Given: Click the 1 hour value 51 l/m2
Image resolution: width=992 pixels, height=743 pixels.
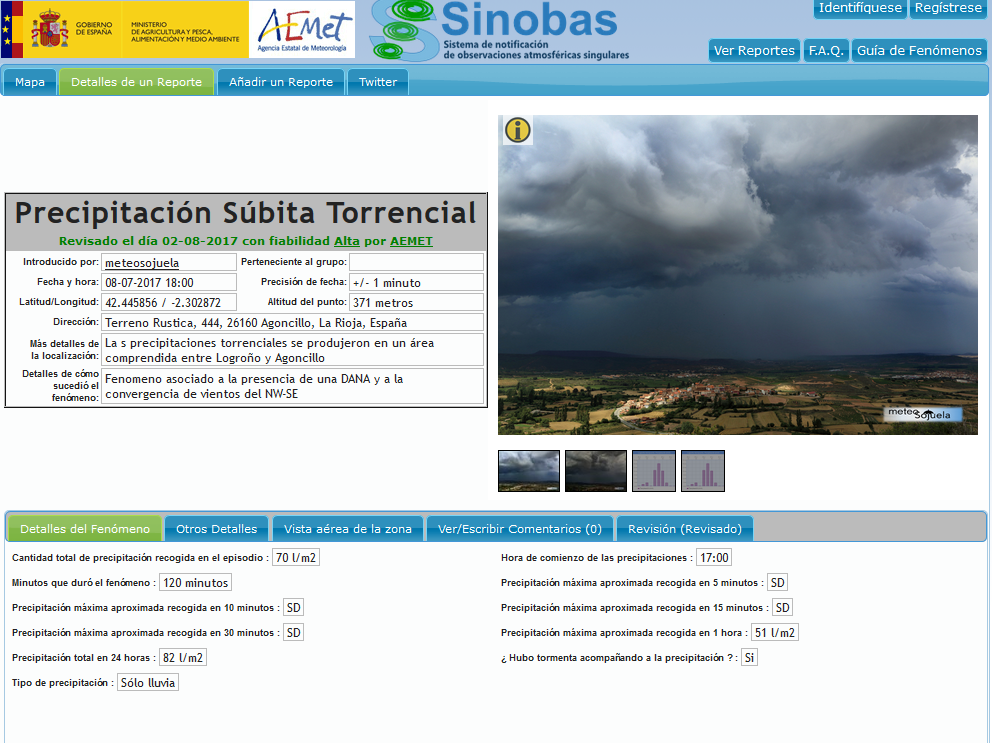Looking at the screenshot, I should (x=774, y=633).
